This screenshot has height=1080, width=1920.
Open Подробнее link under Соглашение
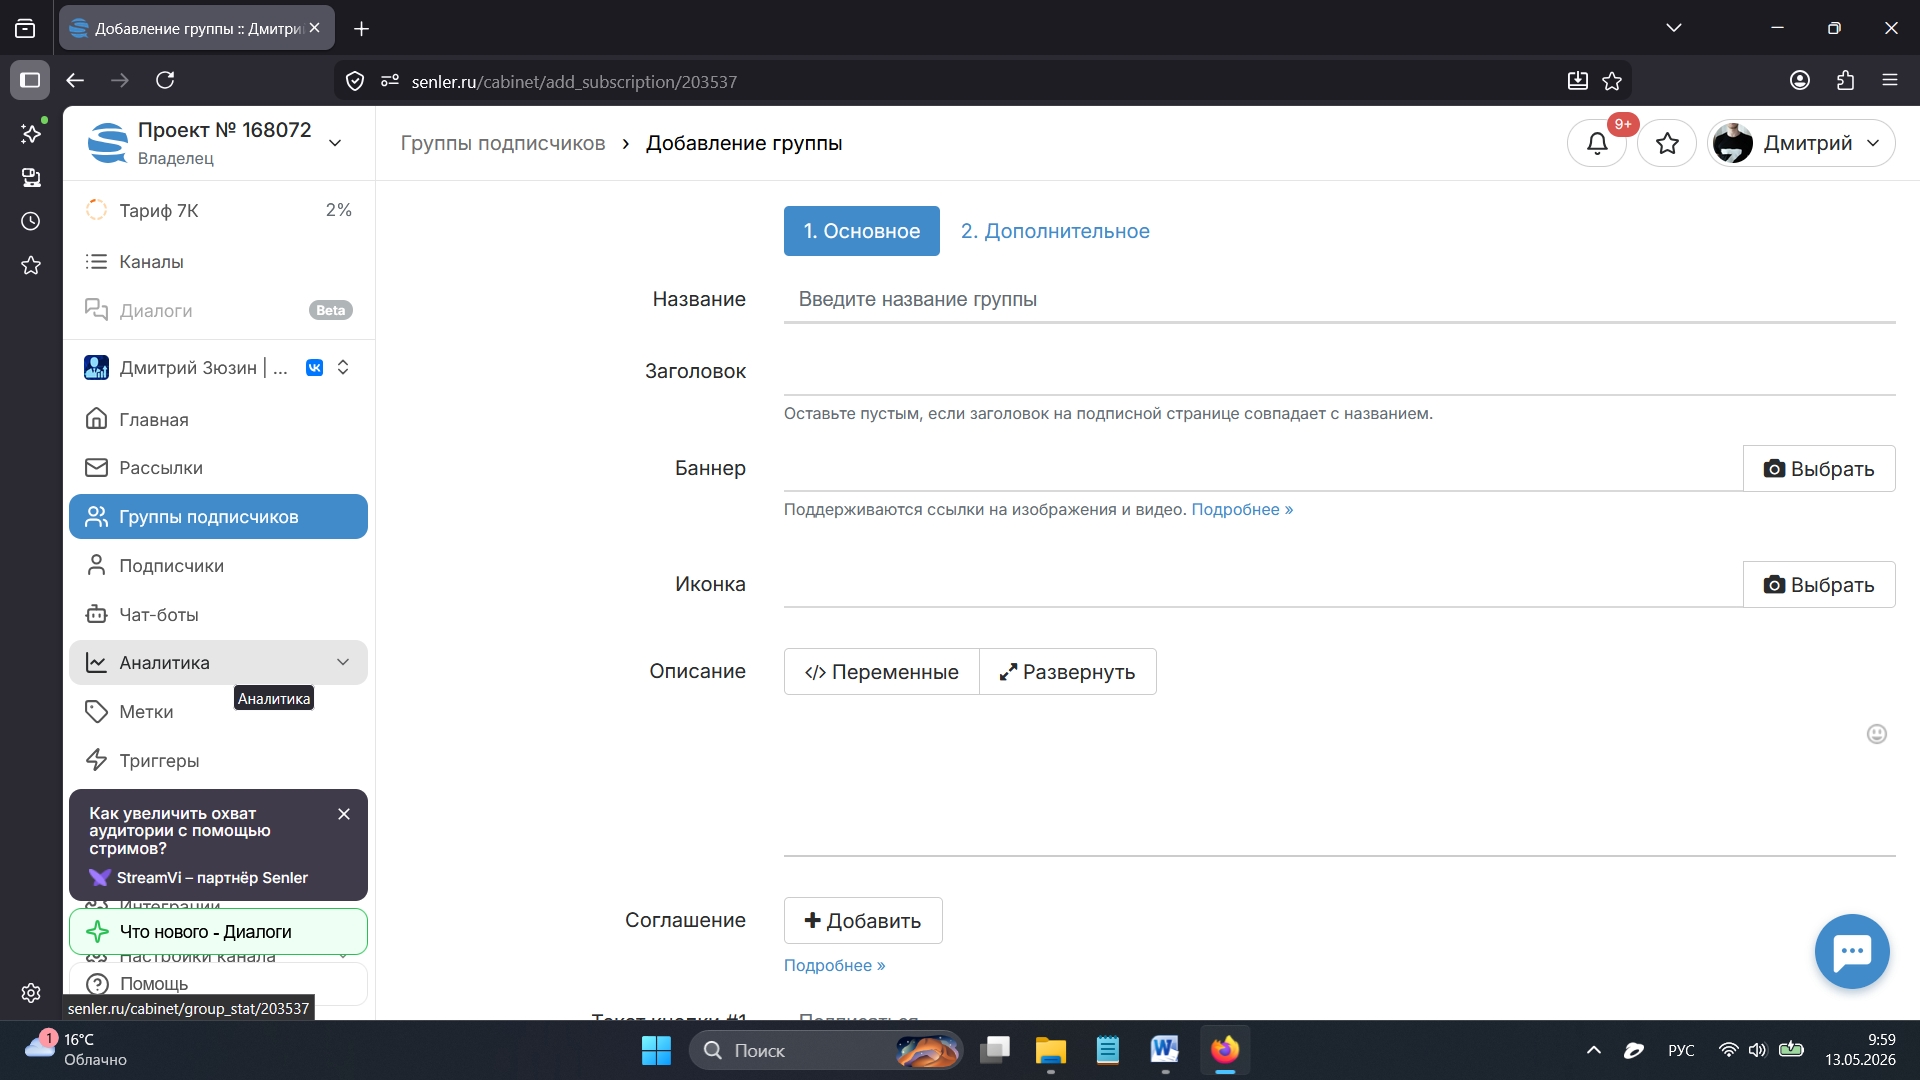[x=834, y=965]
